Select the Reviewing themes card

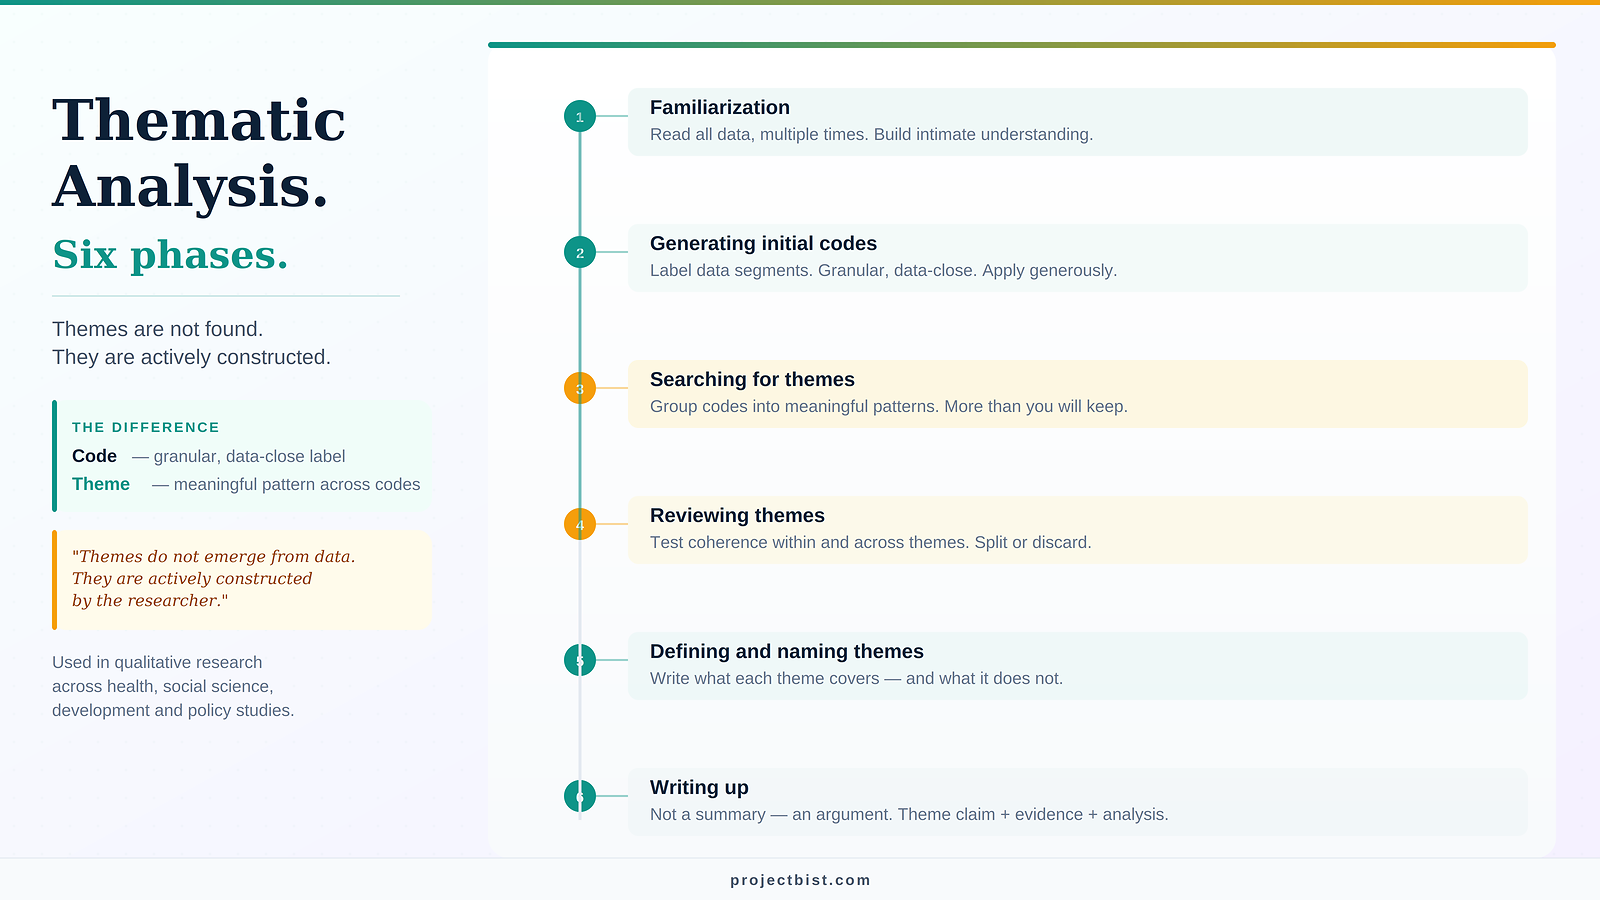click(x=1076, y=530)
